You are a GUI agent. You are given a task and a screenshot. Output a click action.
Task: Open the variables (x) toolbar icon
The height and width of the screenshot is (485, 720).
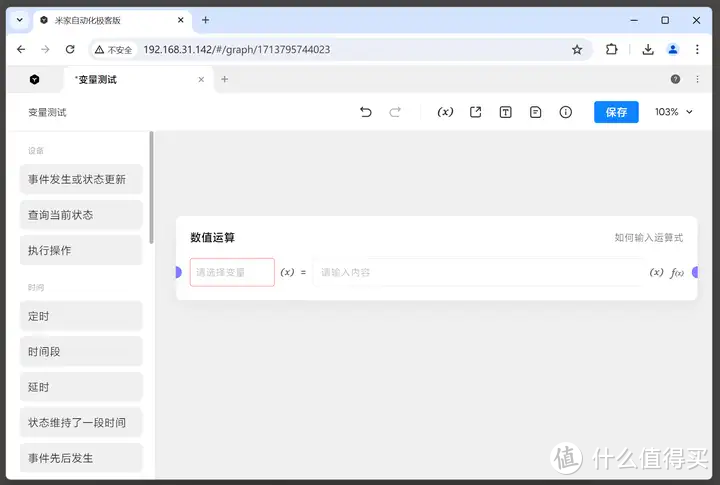pos(446,112)
